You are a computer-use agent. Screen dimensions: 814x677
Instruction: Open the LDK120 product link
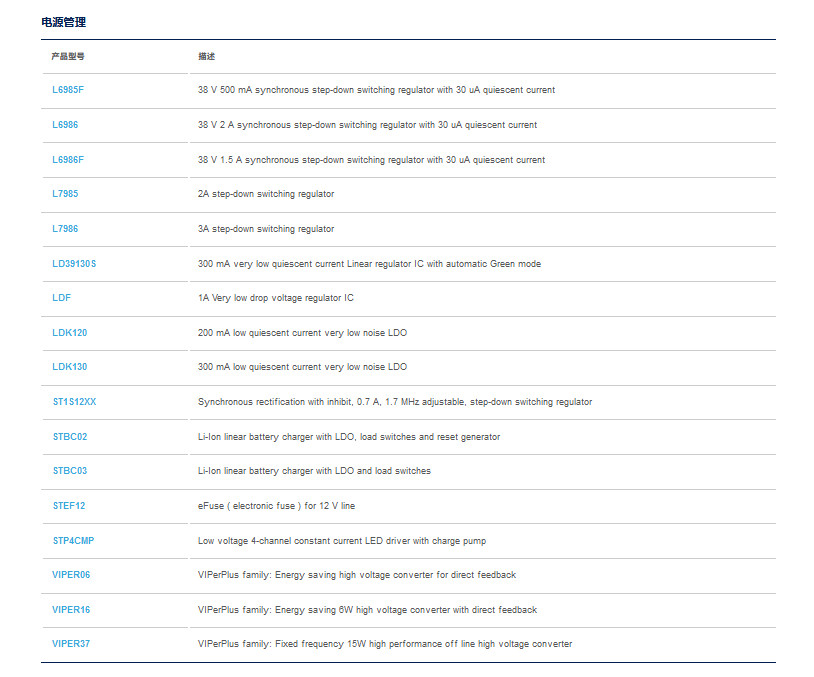(x=70, y=333)
